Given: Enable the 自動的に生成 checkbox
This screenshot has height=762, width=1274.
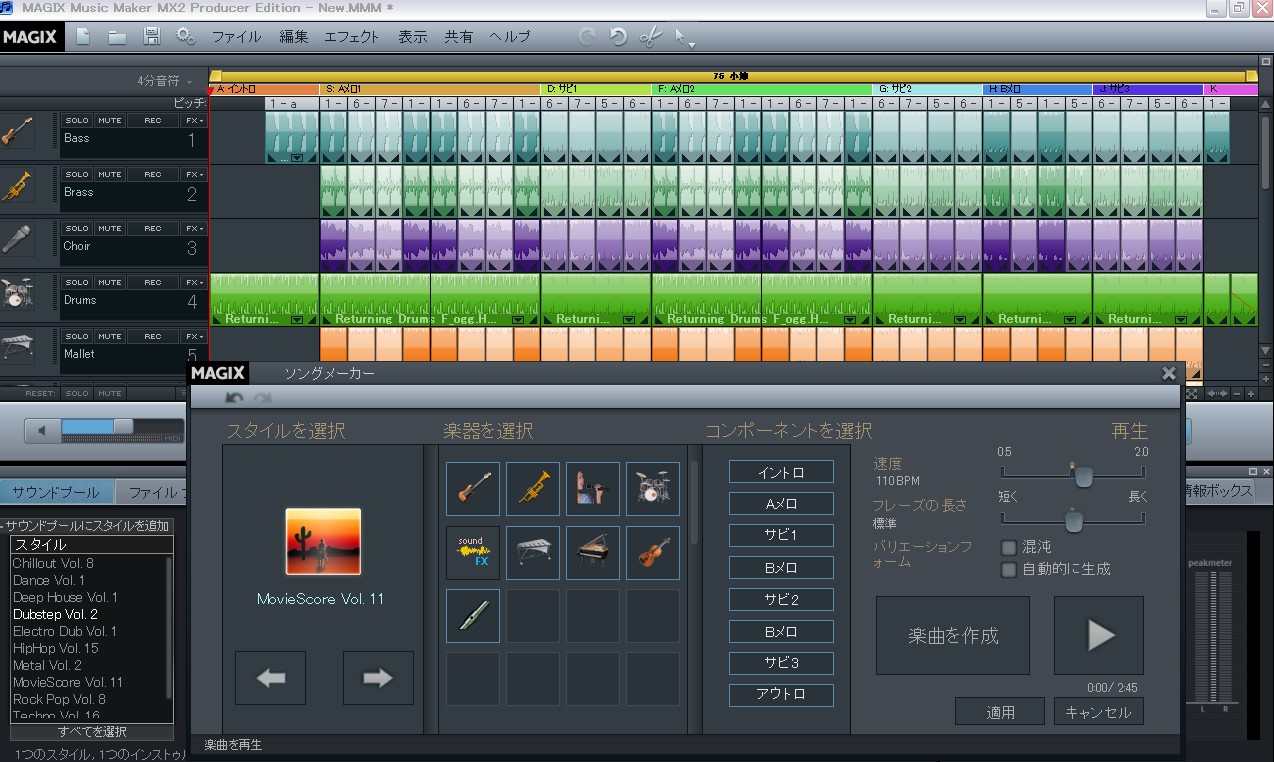Looking at the screenshot, I should click(1009, 569).
